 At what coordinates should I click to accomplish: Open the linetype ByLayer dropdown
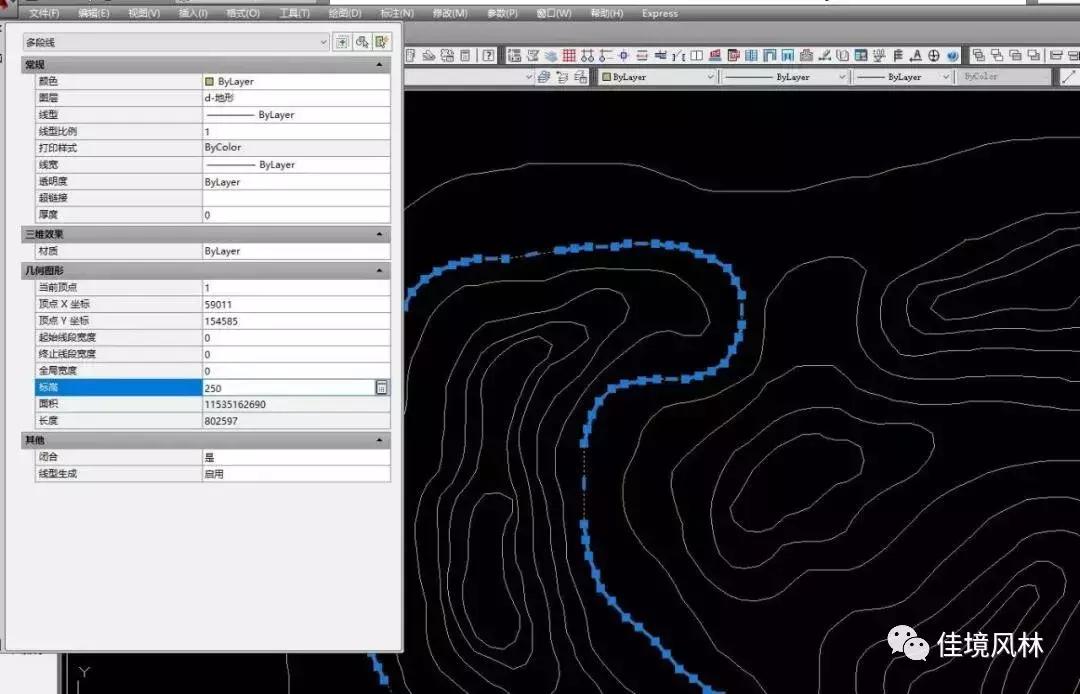pyautogui.click(x=843, y=76)
